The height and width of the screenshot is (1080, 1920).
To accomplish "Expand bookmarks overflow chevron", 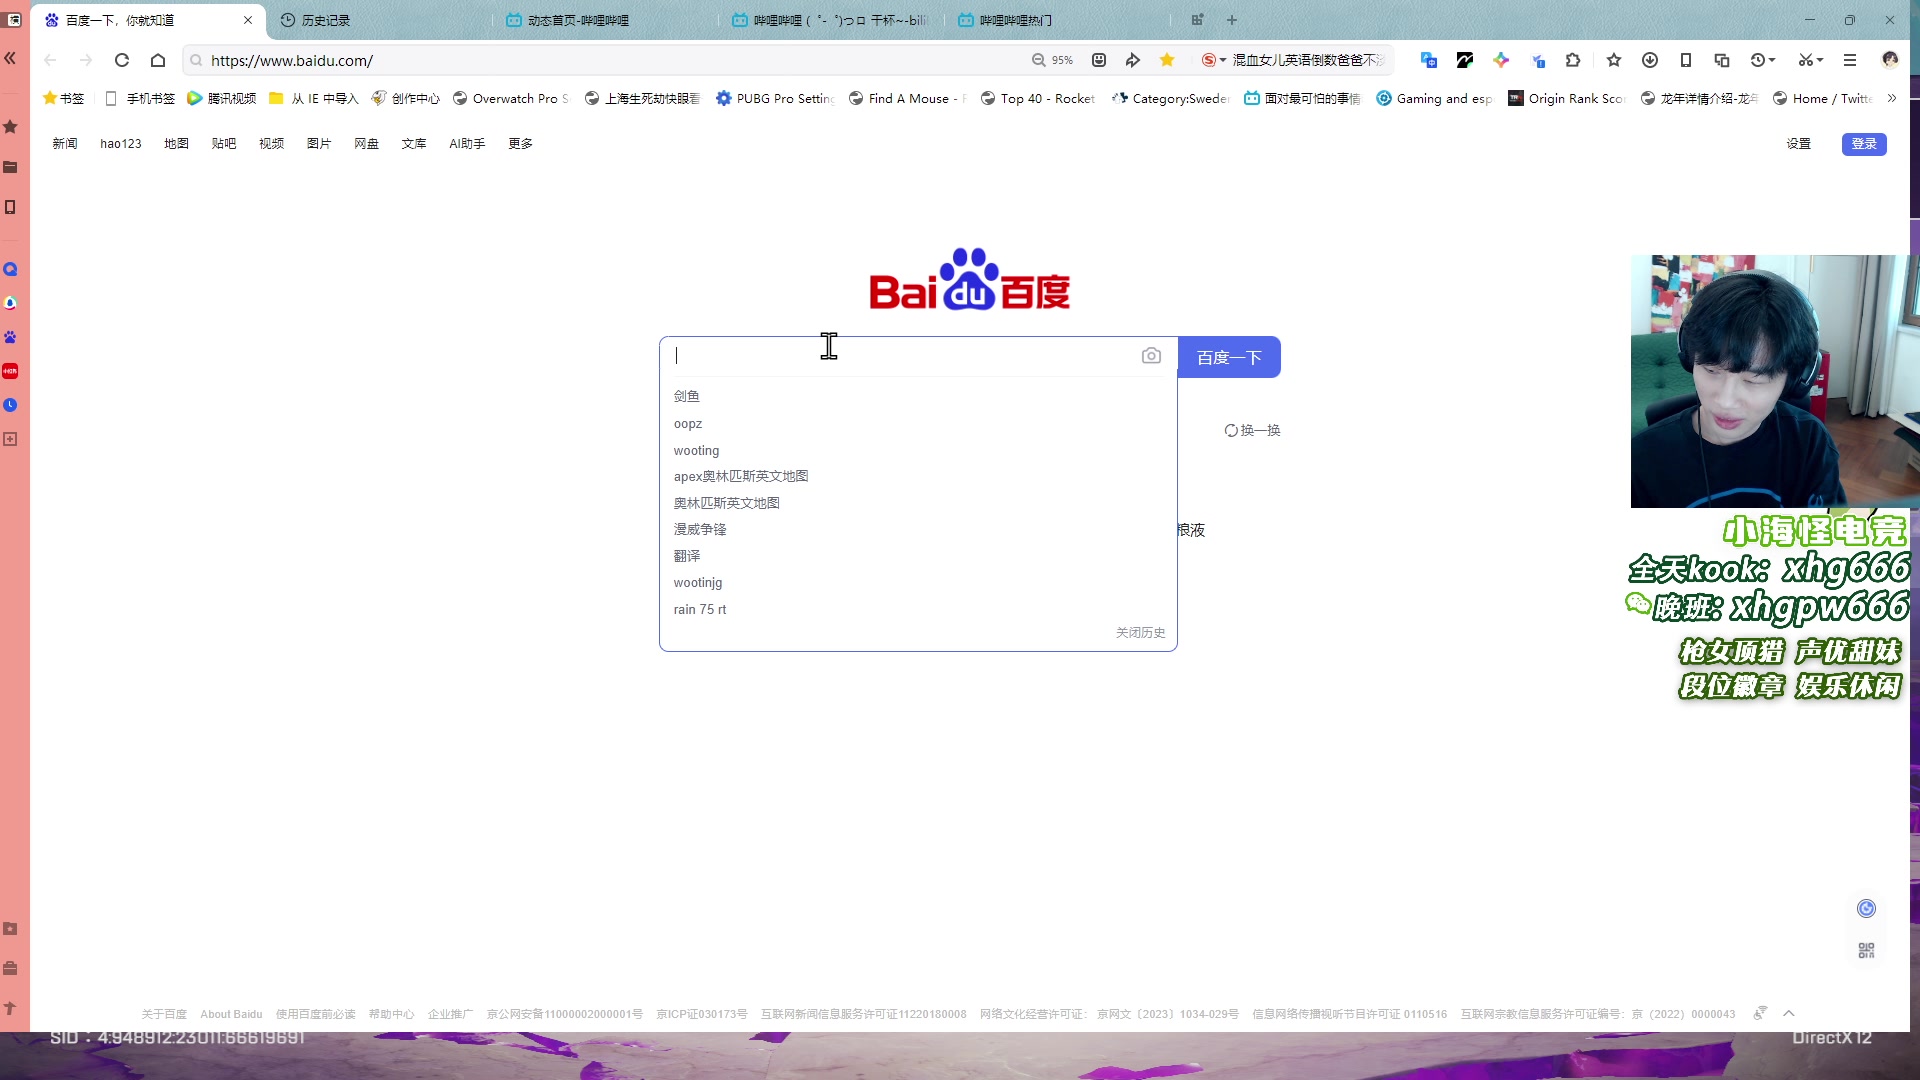I will click(x=1892, y=98).
